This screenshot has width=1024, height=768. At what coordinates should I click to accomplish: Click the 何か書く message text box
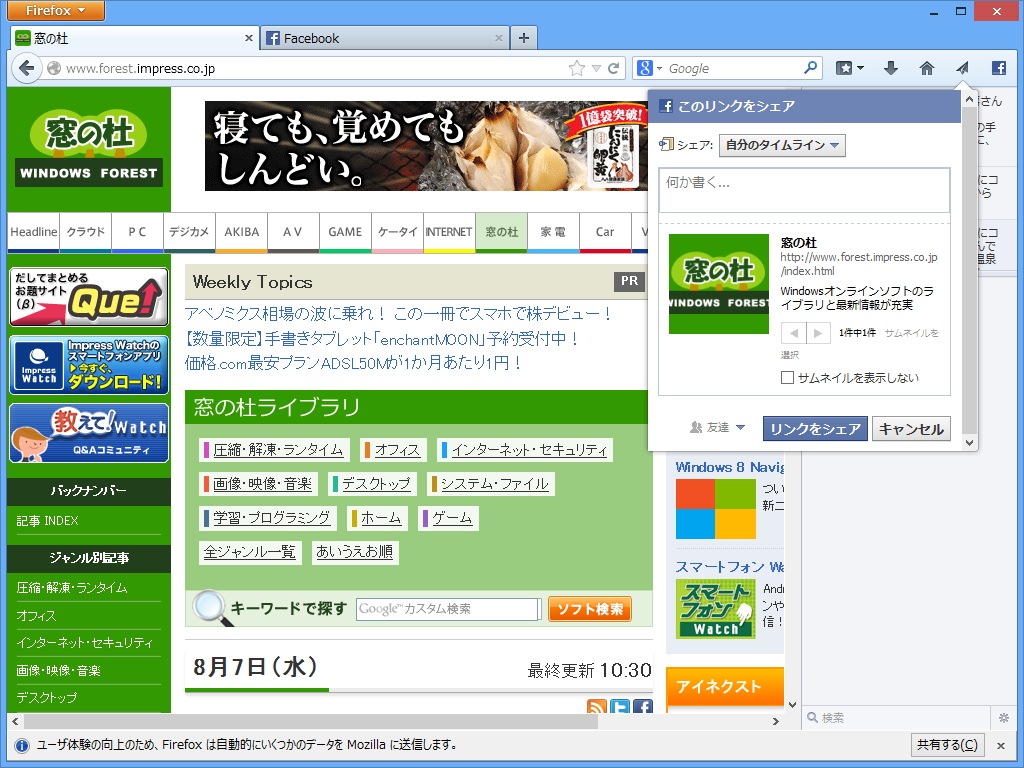(804, 189)
